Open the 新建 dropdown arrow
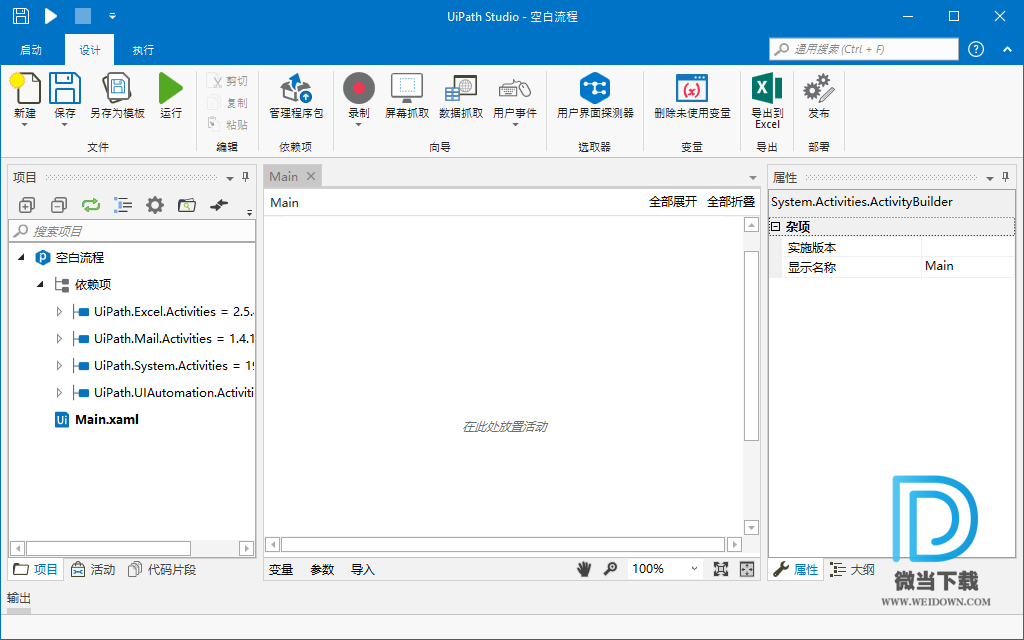Image resolution: width=1024 pixels, height=640 pixels. (x=25, y=124)
